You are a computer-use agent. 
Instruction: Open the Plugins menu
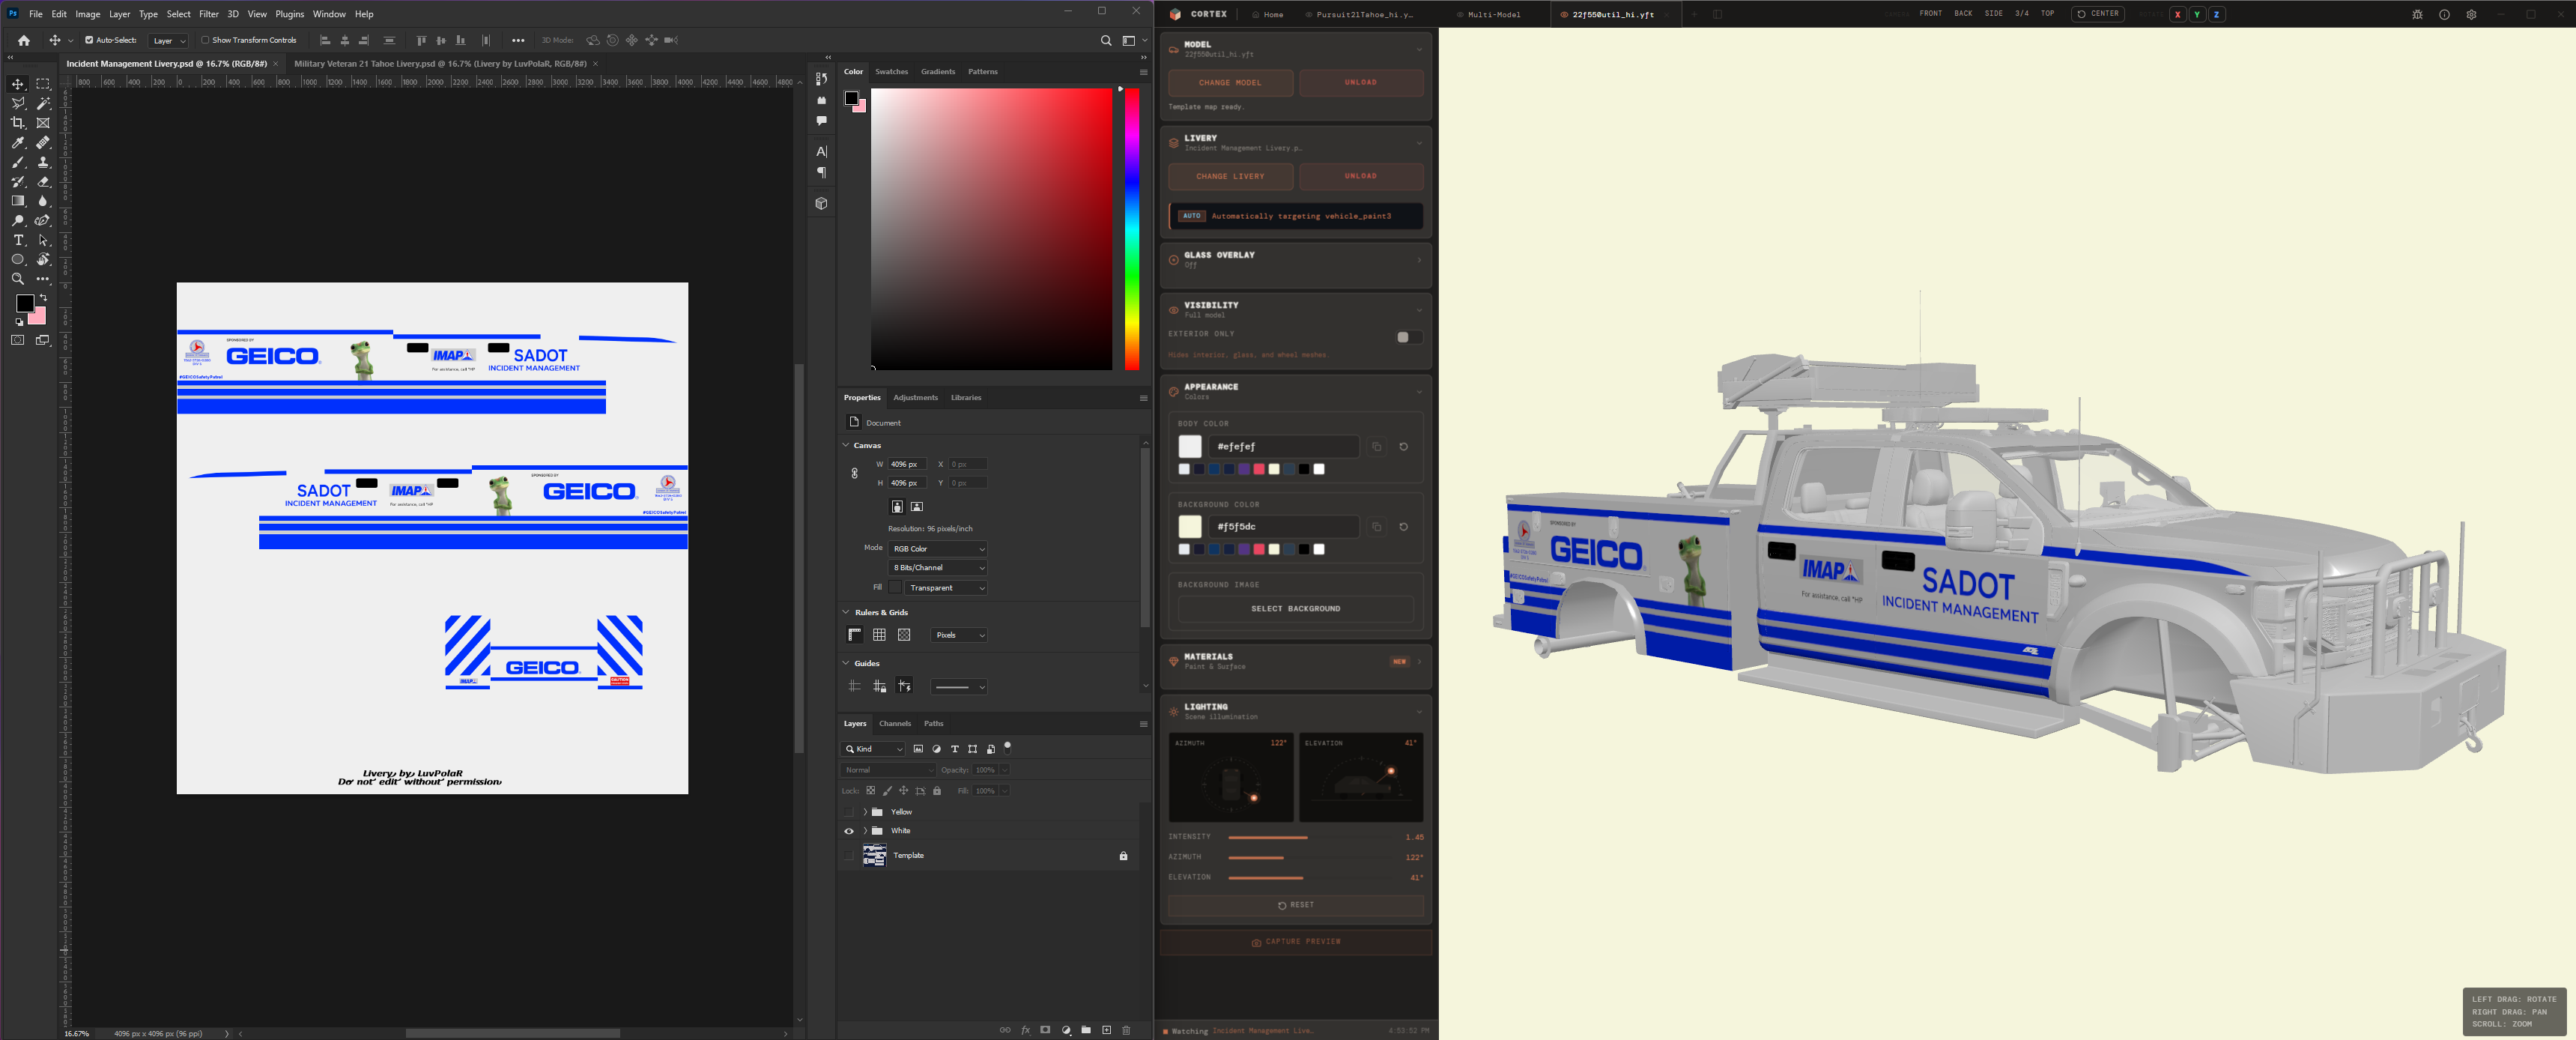(x=289, y=14)
